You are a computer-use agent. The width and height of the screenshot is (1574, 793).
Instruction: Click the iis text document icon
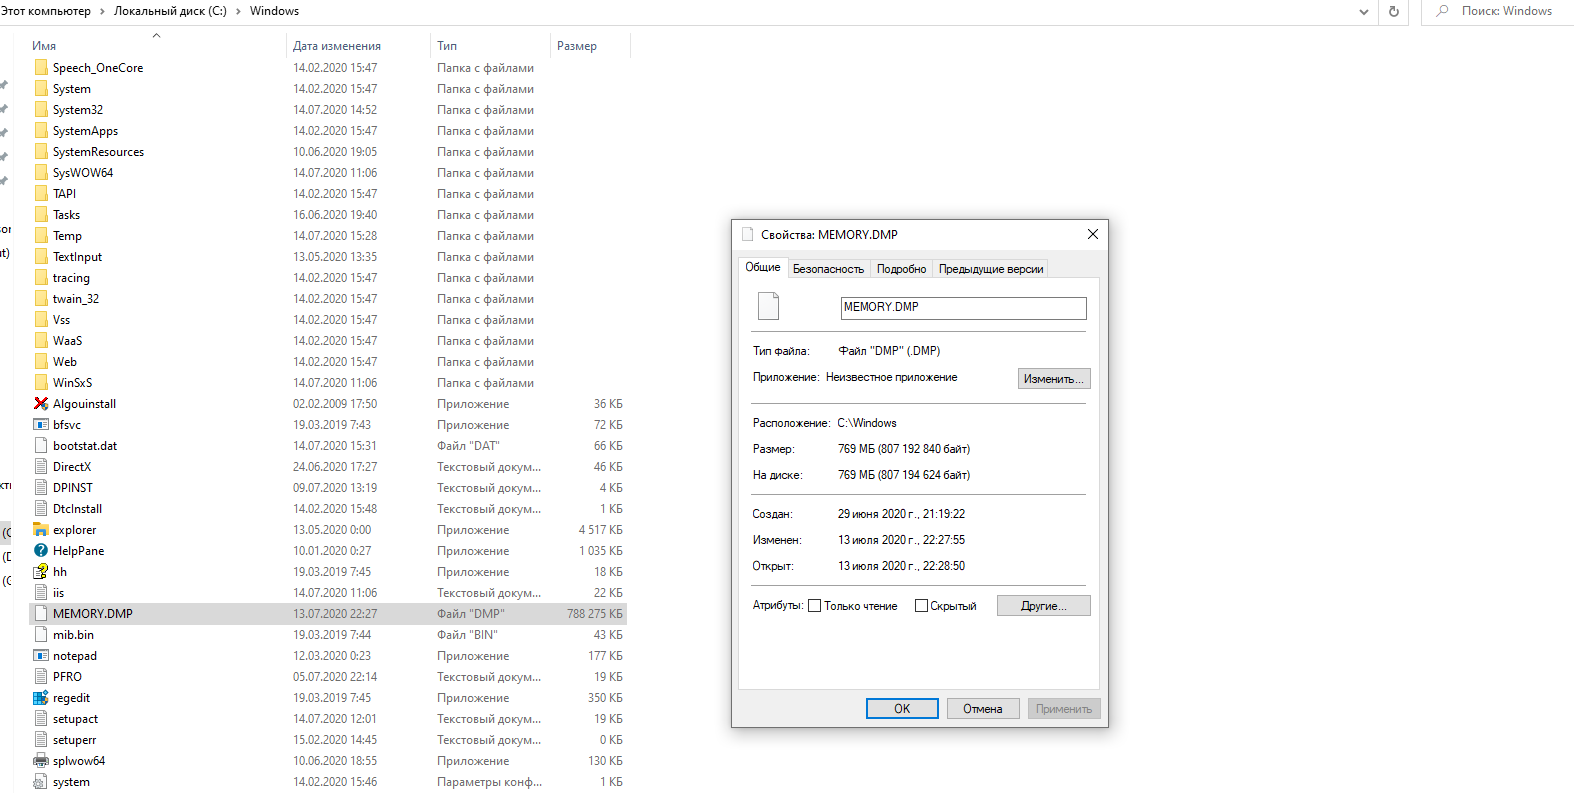pos(41,593)
